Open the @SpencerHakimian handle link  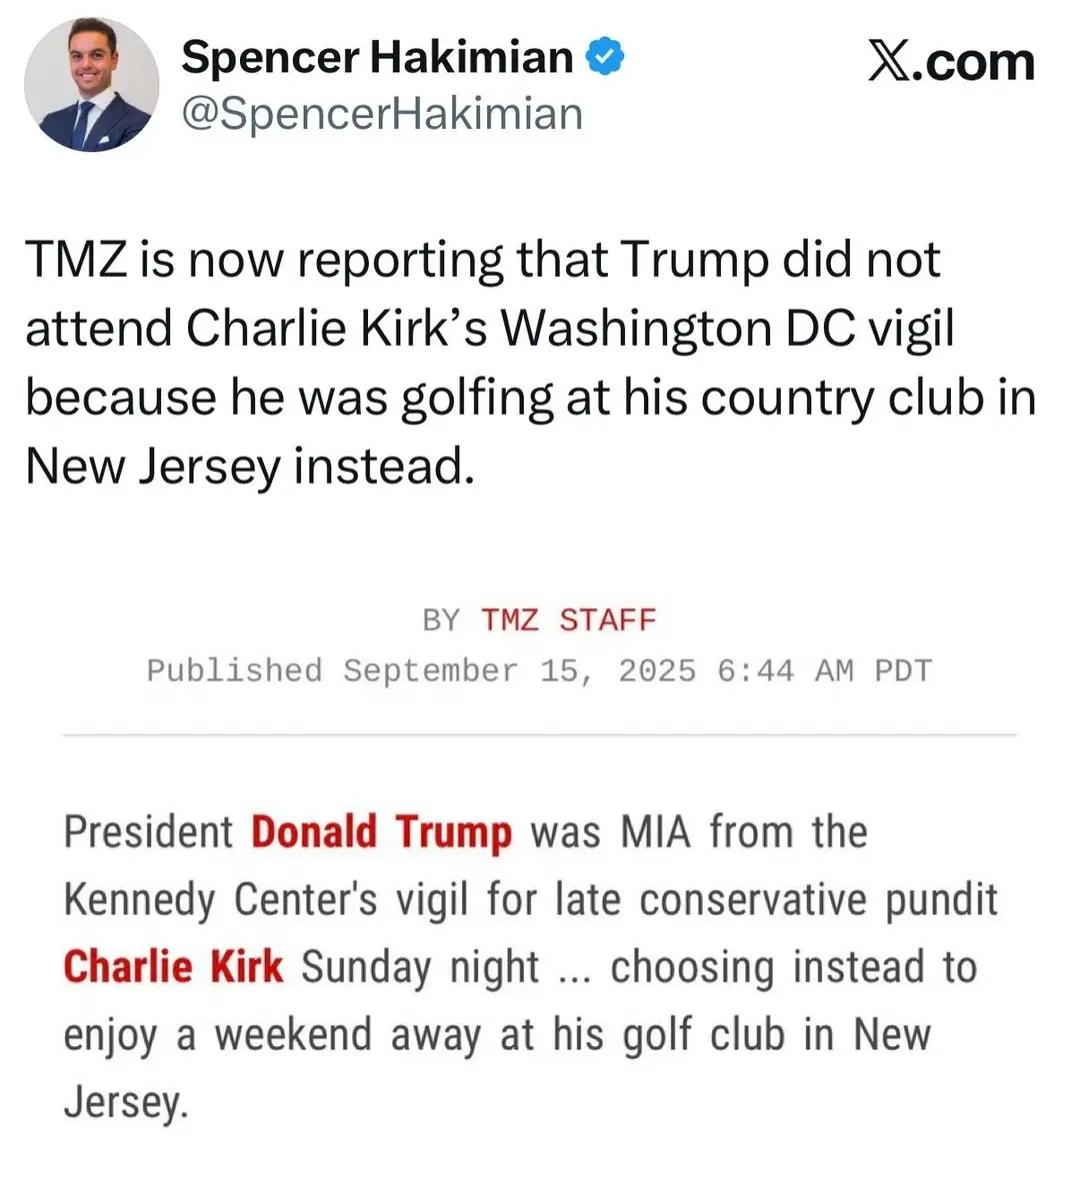[381, 113]
